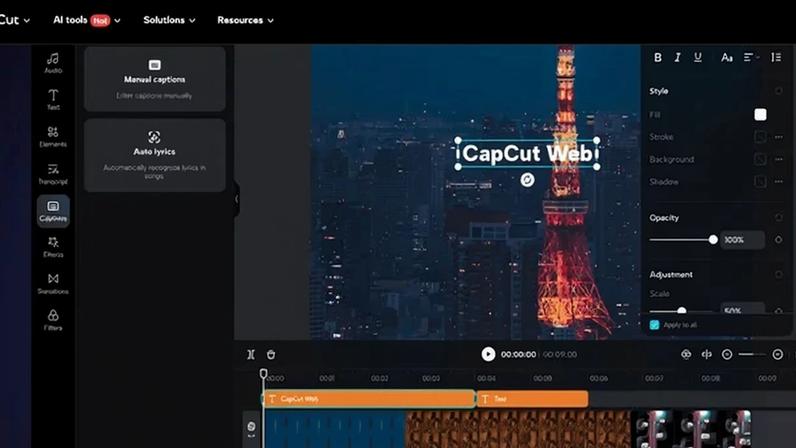Click the link icon in timeline toolbar
This screenshot has width=796, height=448.
[706, 355]
